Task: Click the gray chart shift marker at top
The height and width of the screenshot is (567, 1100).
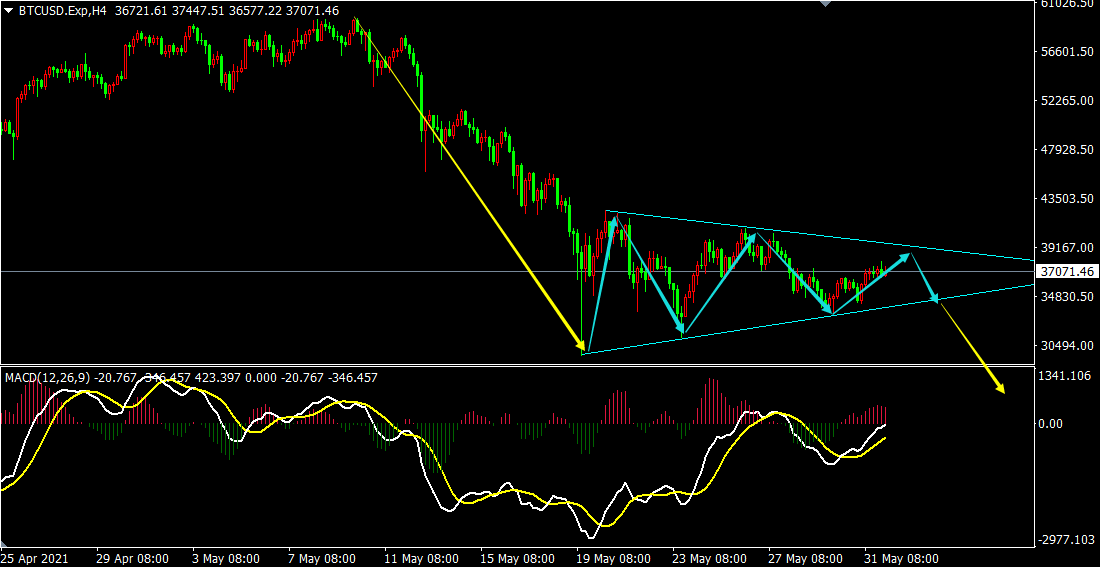Action: pyautogui.click(x=823, y=4)
